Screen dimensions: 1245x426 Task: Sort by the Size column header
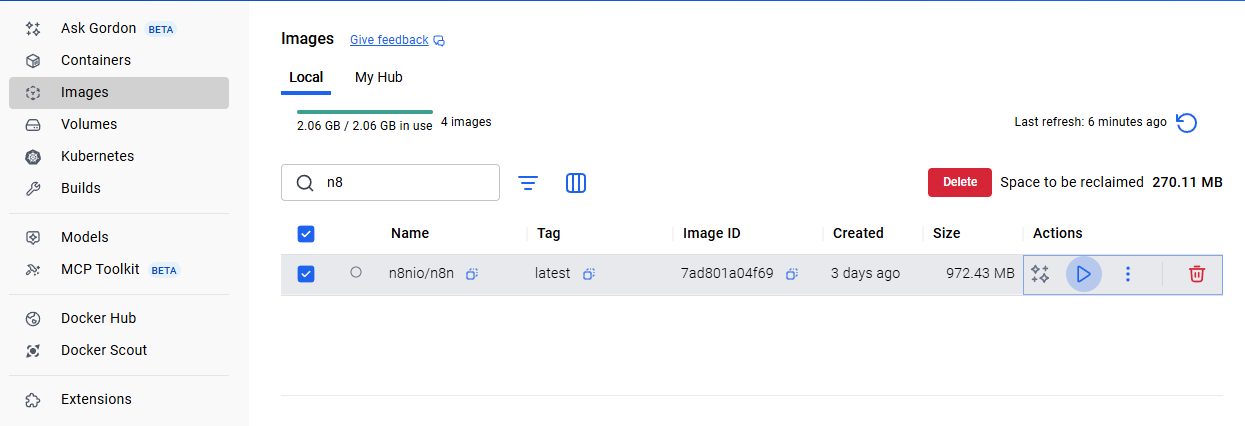(x=946, y=233)
